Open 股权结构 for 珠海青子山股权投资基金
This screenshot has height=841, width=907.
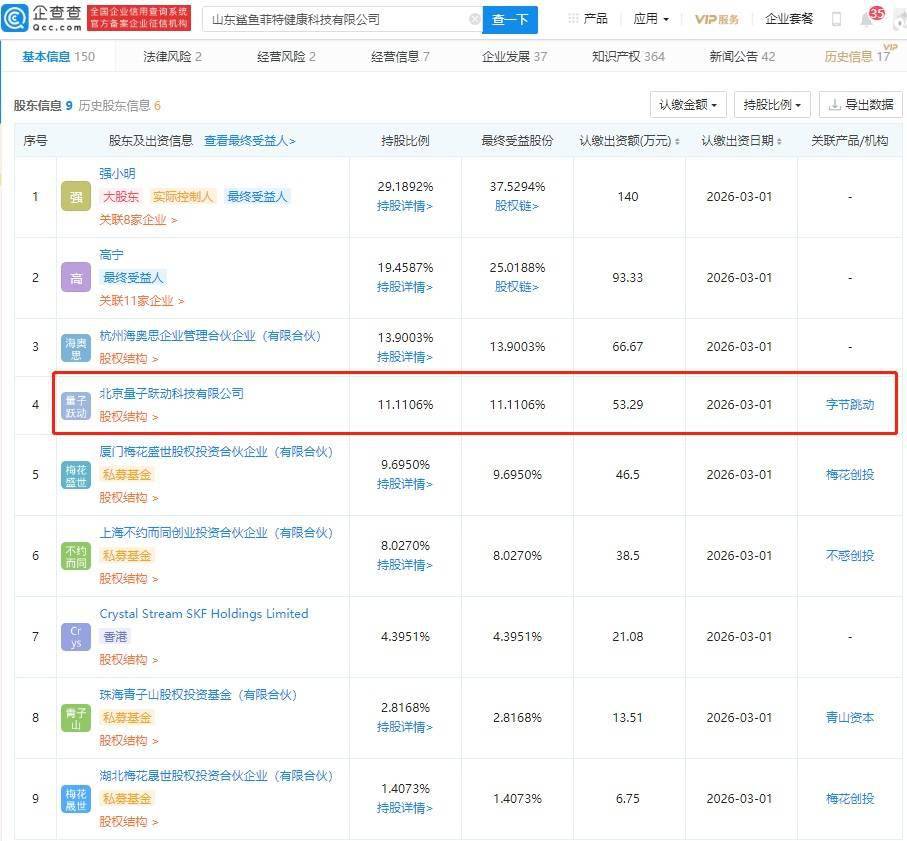128,741
